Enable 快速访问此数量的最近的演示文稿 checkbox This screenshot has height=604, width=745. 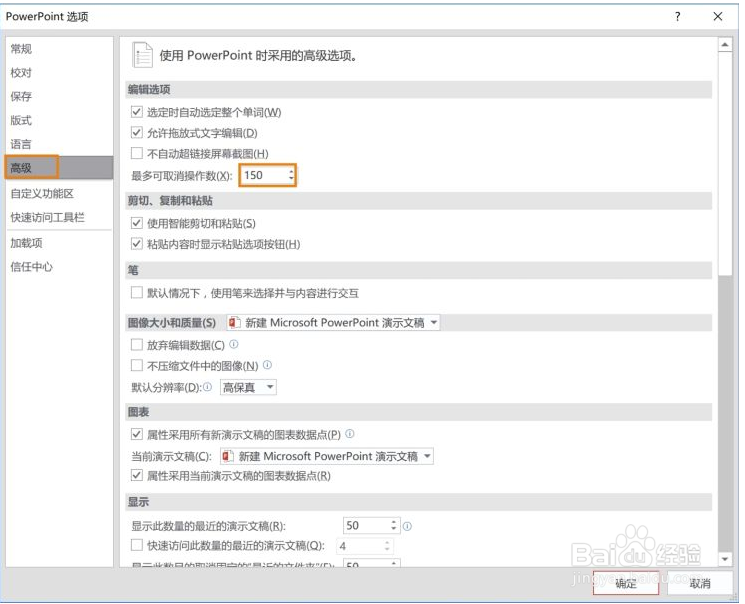point(137,545)
